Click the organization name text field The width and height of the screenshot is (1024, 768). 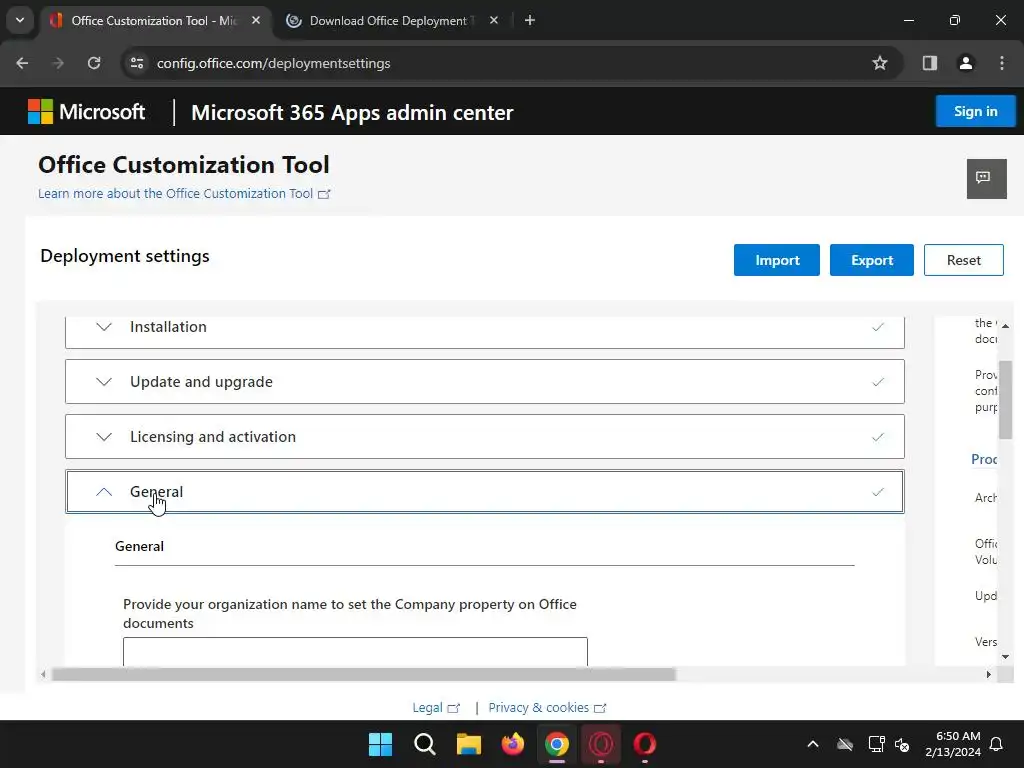point(355,652)
